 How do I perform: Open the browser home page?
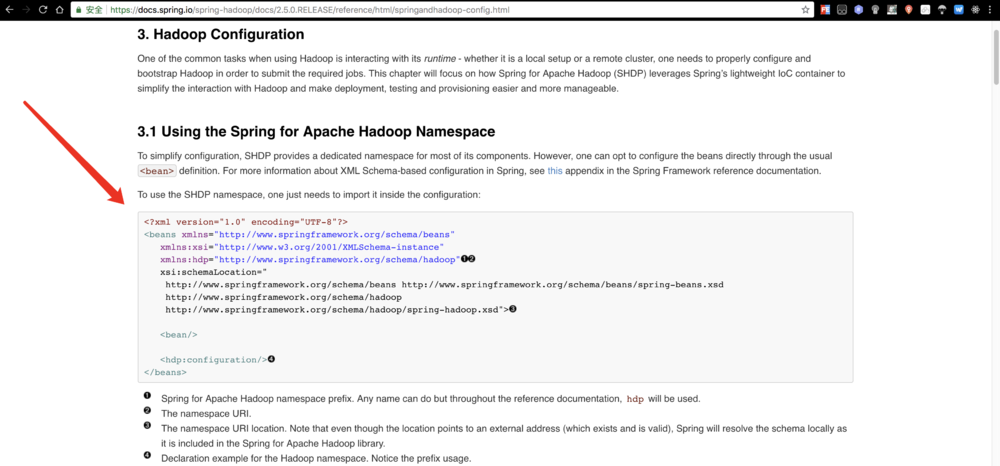click(x=59, y=9)
